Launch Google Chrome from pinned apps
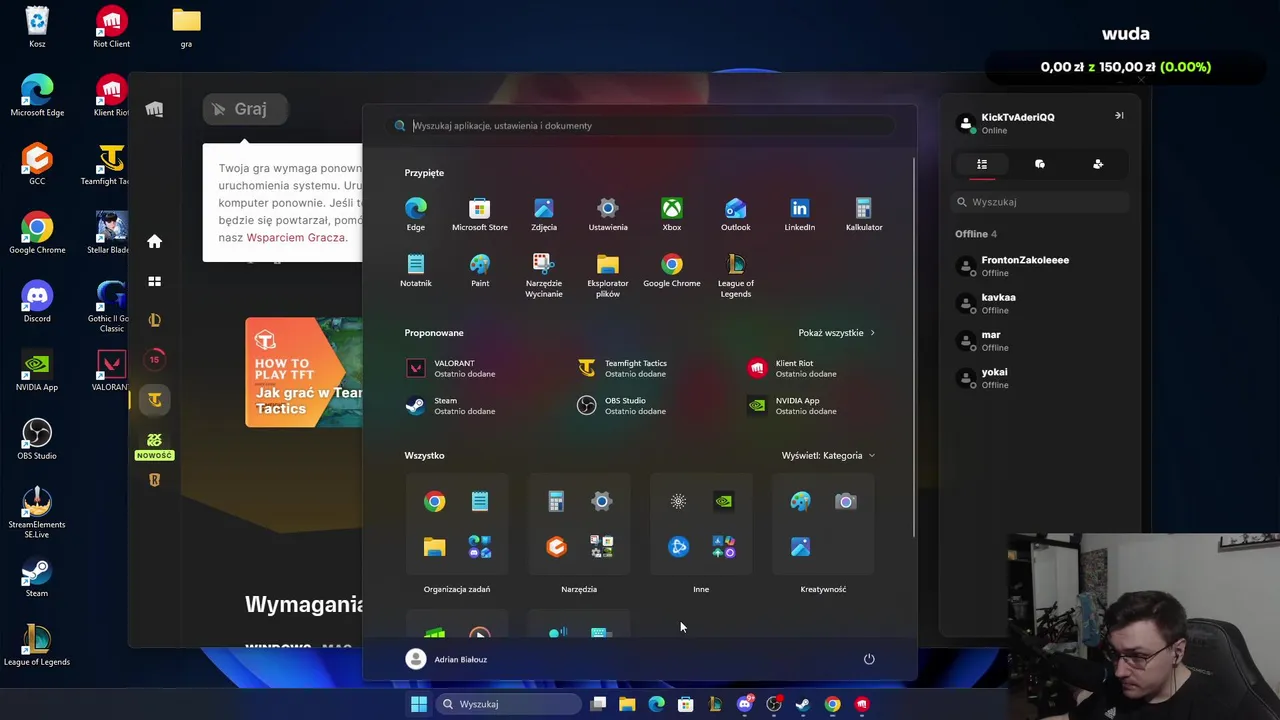 [672, 270]
